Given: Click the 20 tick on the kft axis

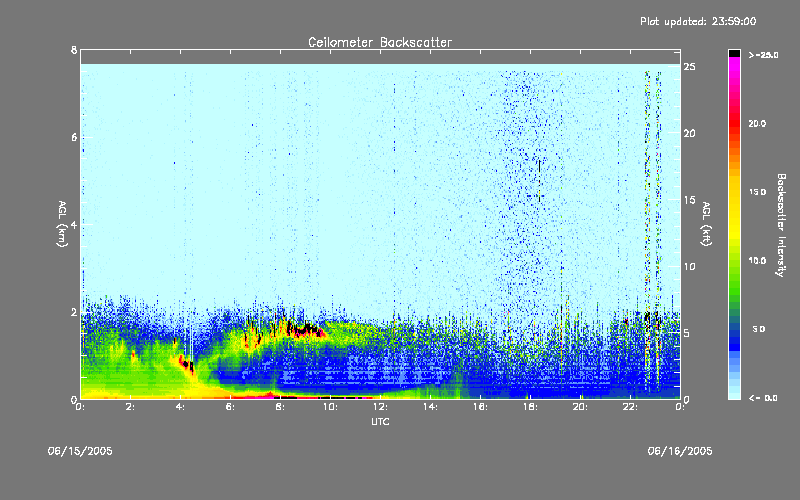Looking at the screenshot, I should [689, 133].
